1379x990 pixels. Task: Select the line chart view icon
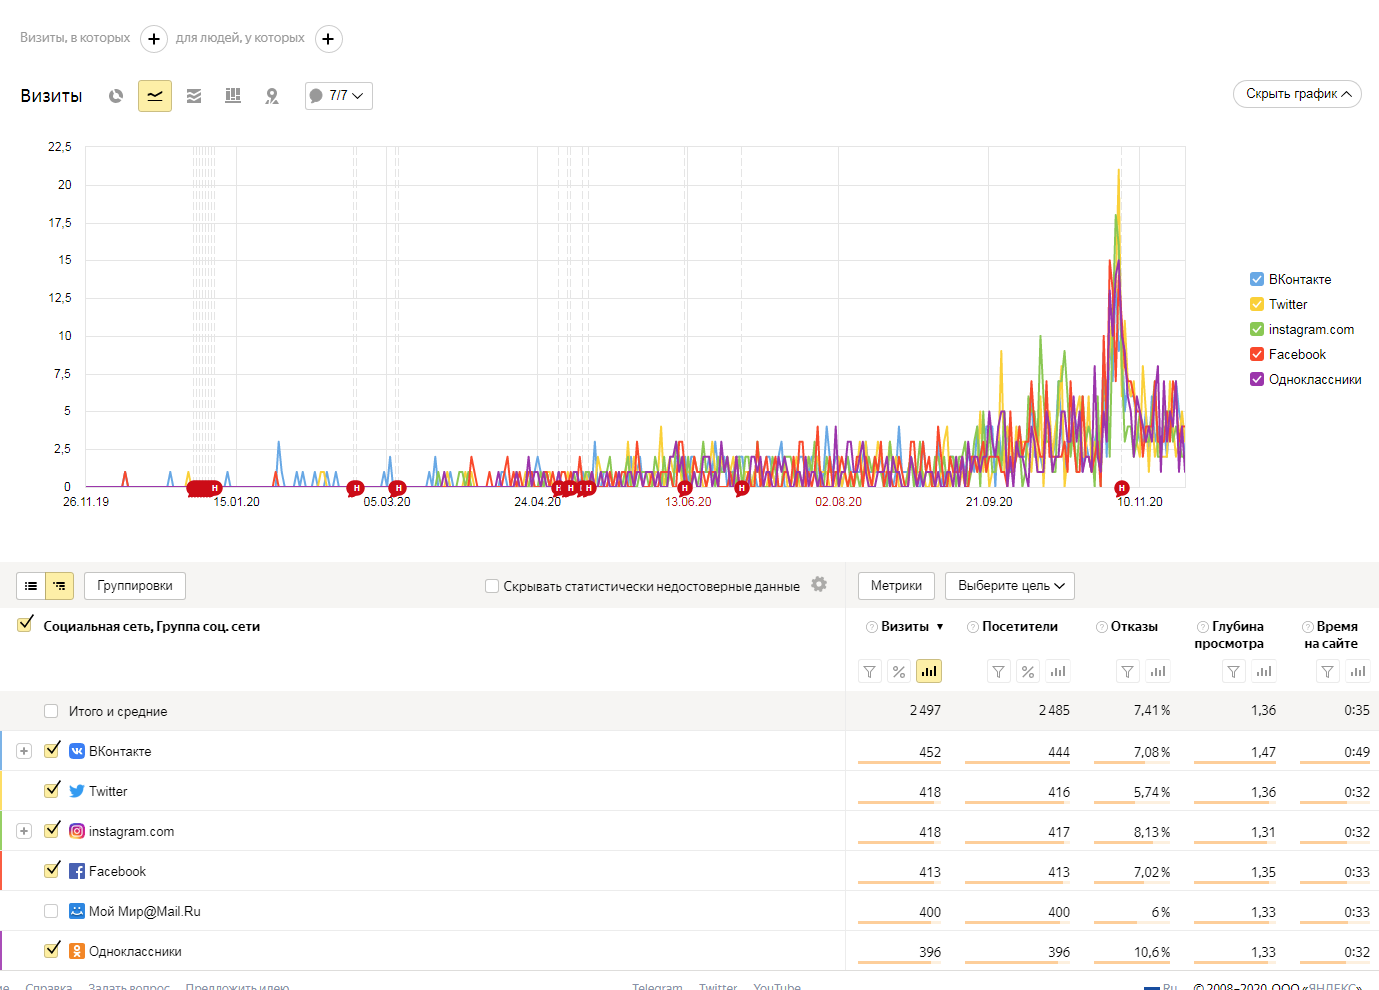click(x=155, y=96)
